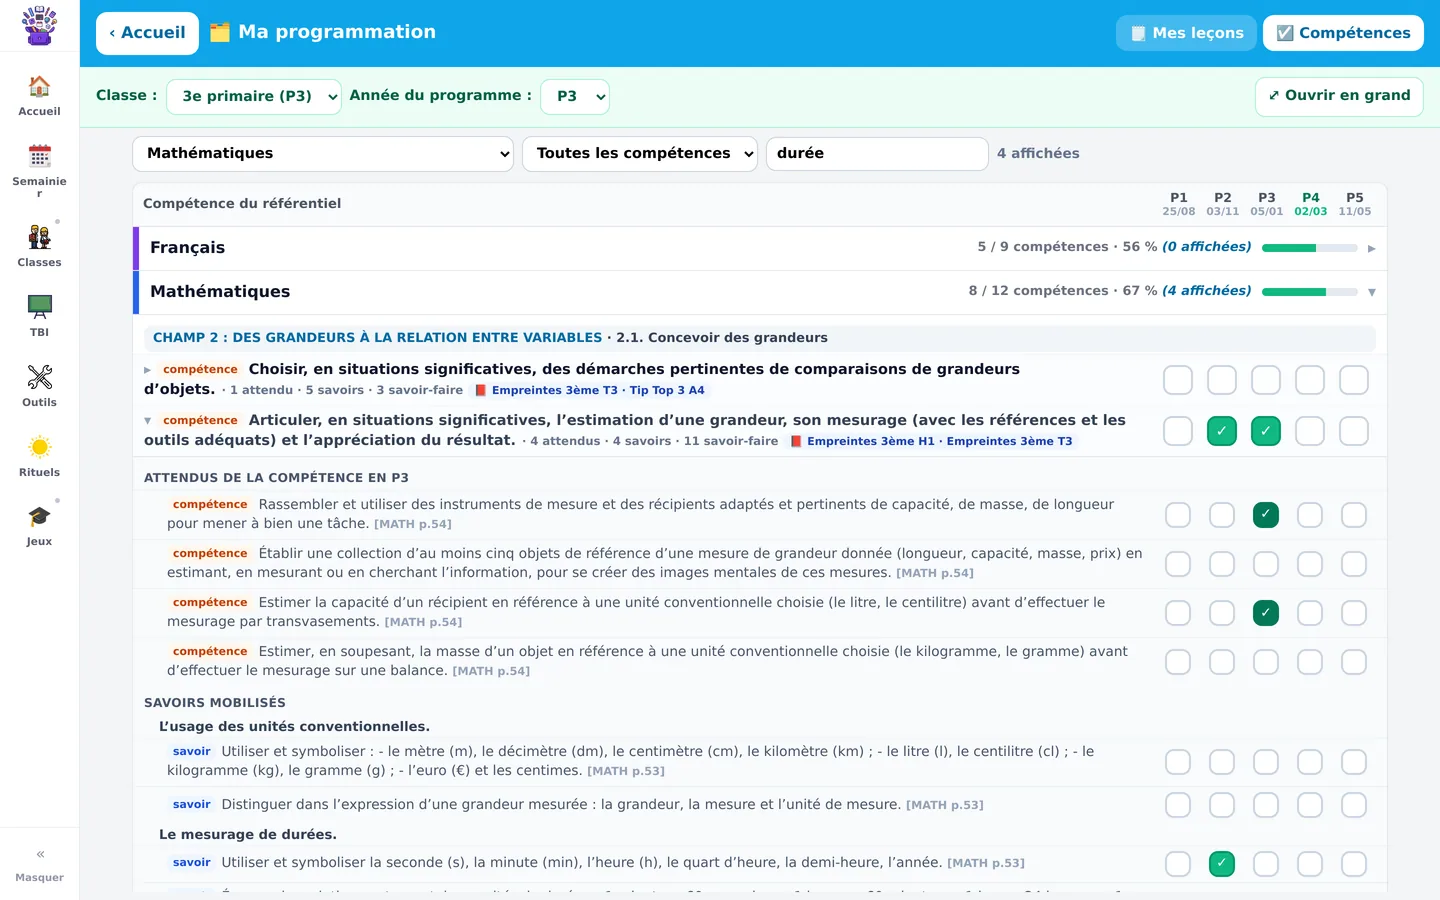Viewport: 1440px width, 900px height.
Task: Click the red book icon before Empreintes 3ème H1
Action: pos(796,441)
